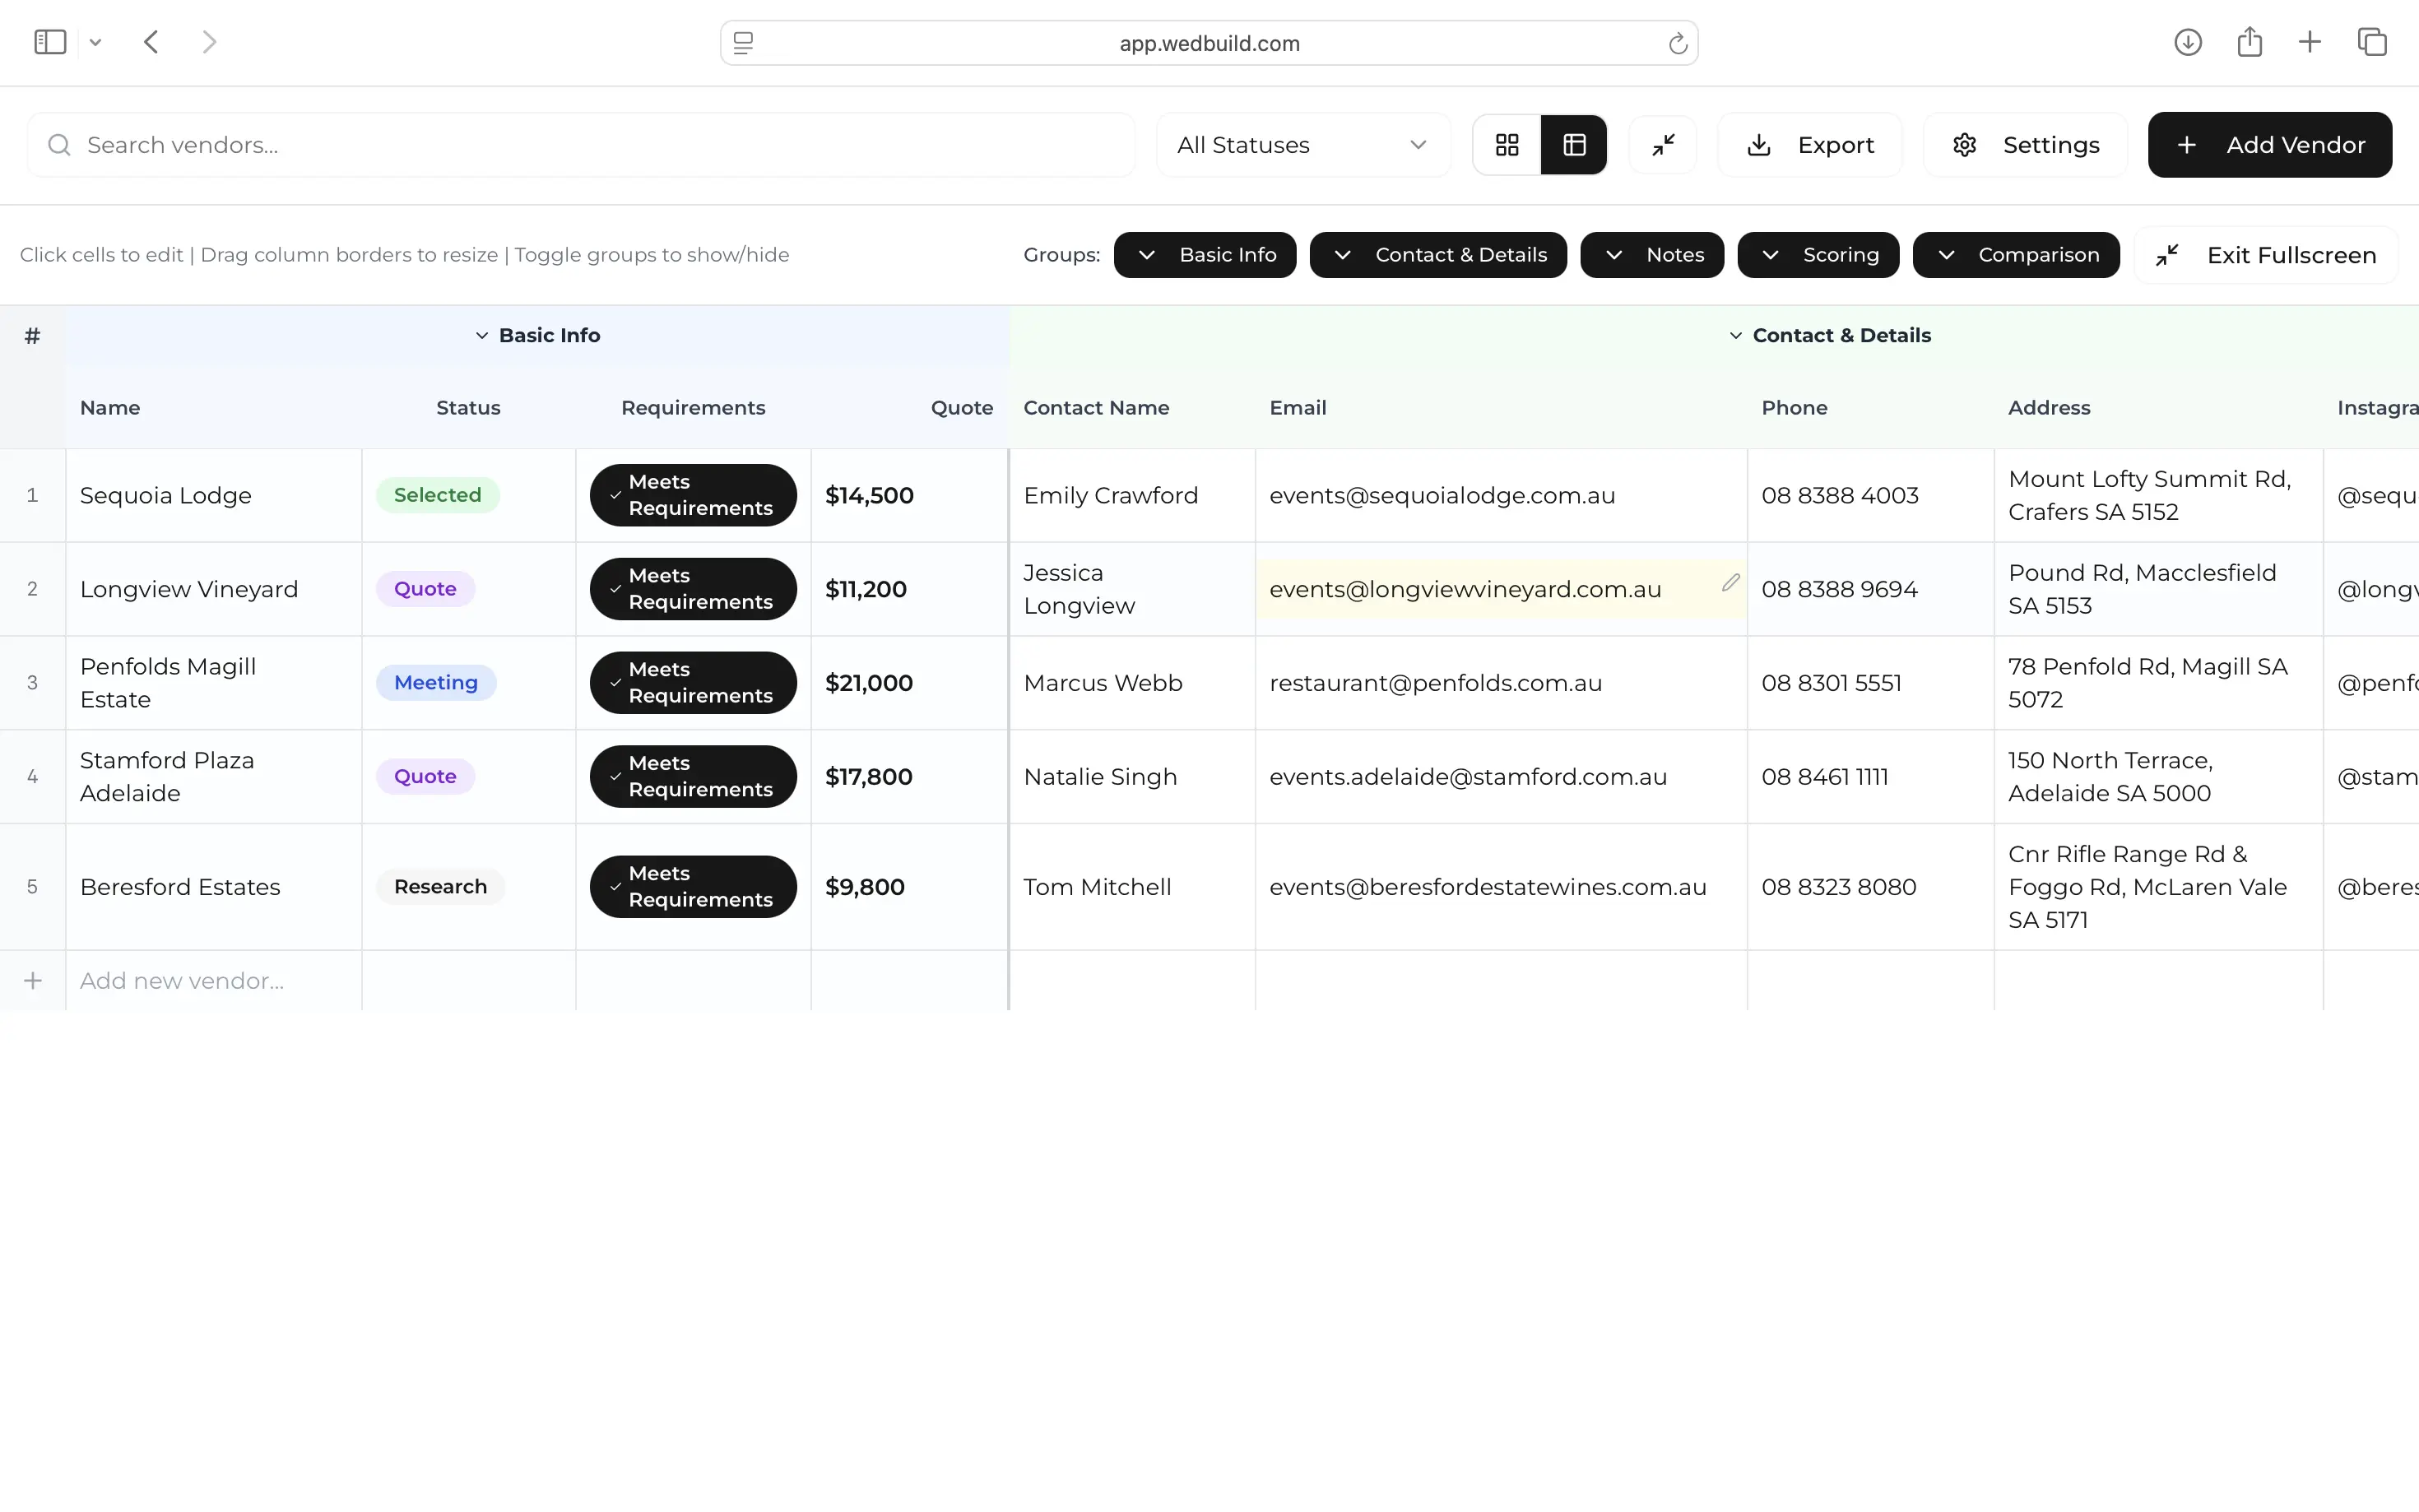Screen dimensions: 2419x1512
Task: Toggle the Scoring group visibility
Action: [1818, 255]
